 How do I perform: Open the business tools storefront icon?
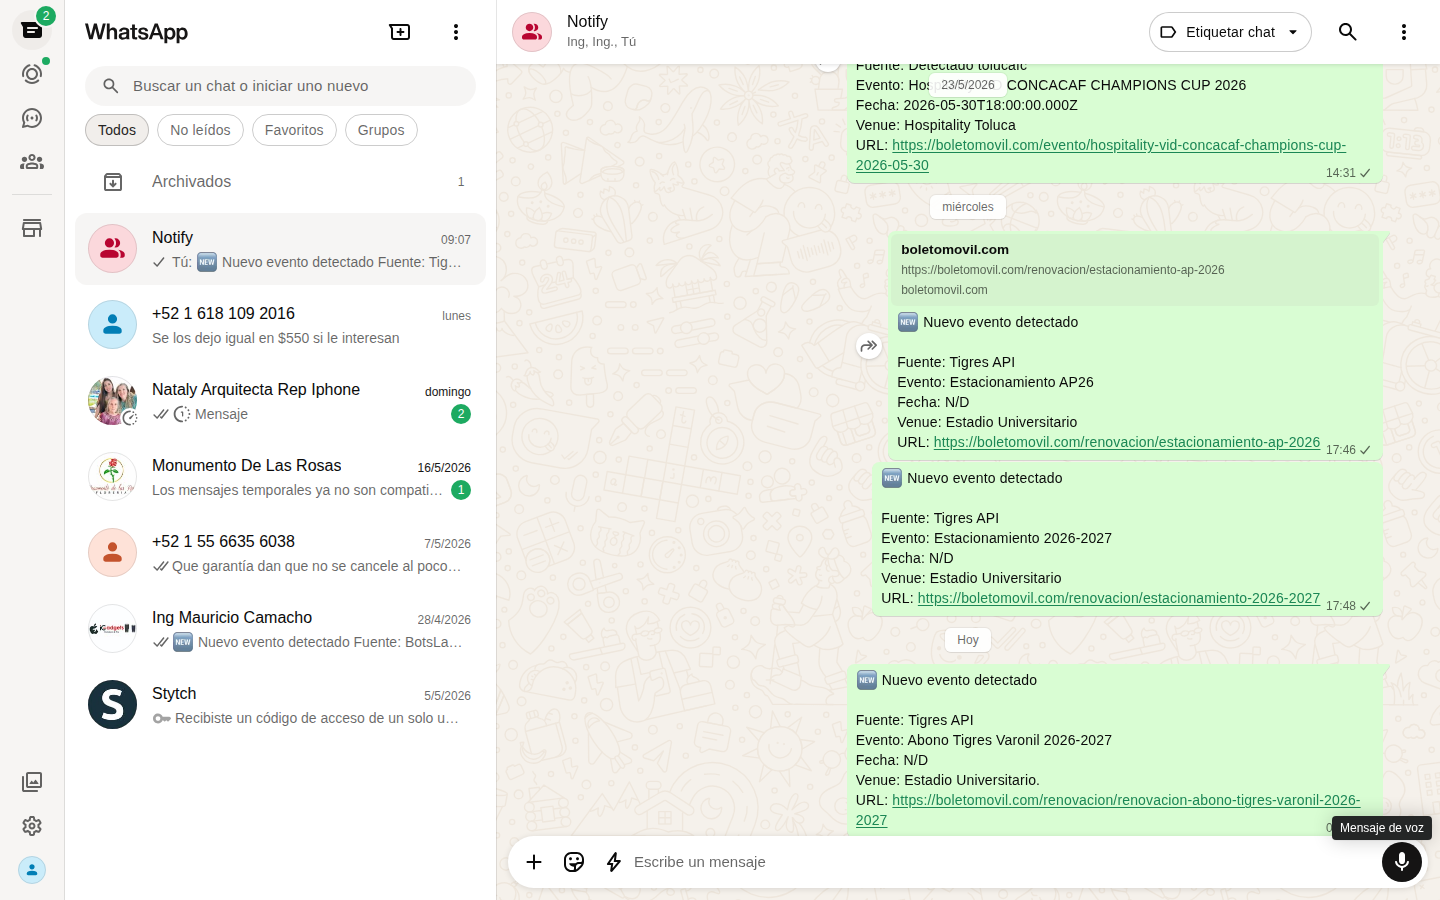click(32, 228)
